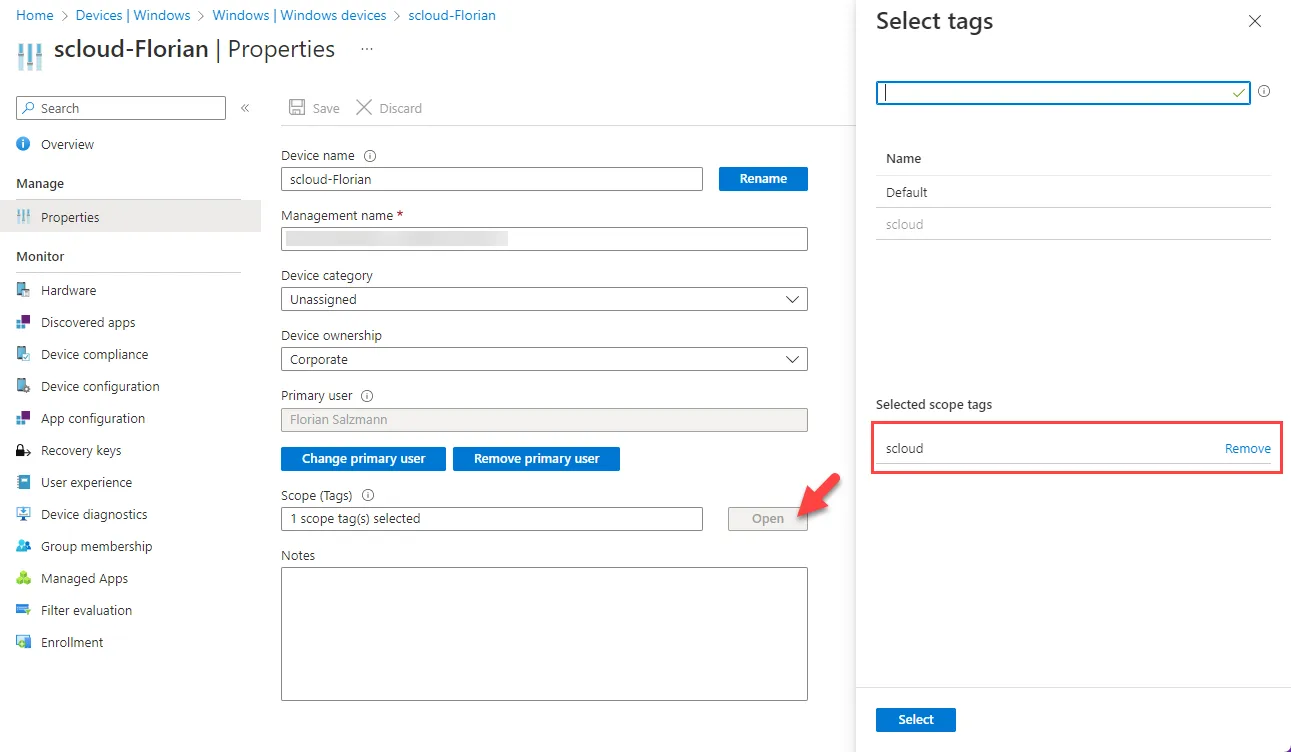1291x752 pixels.
Task: Open the ellipsis menu beside Properties title
Action: pyautogui.click(x=367, y=49)
